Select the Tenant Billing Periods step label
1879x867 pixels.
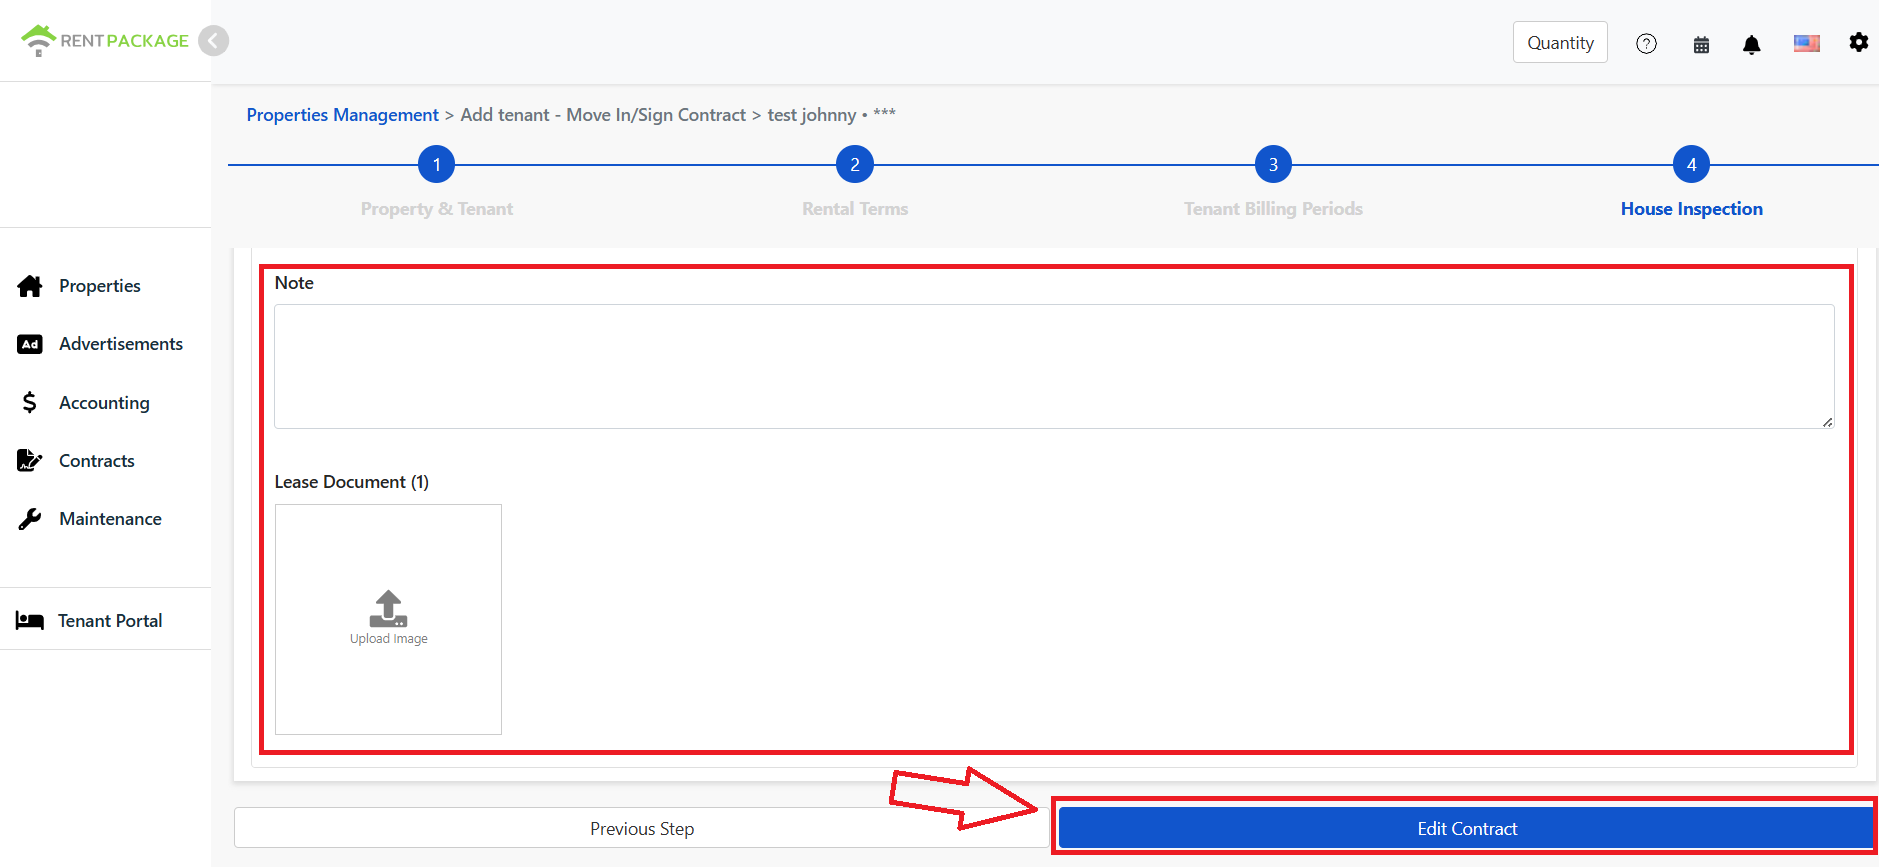[x=1273, y=209]
